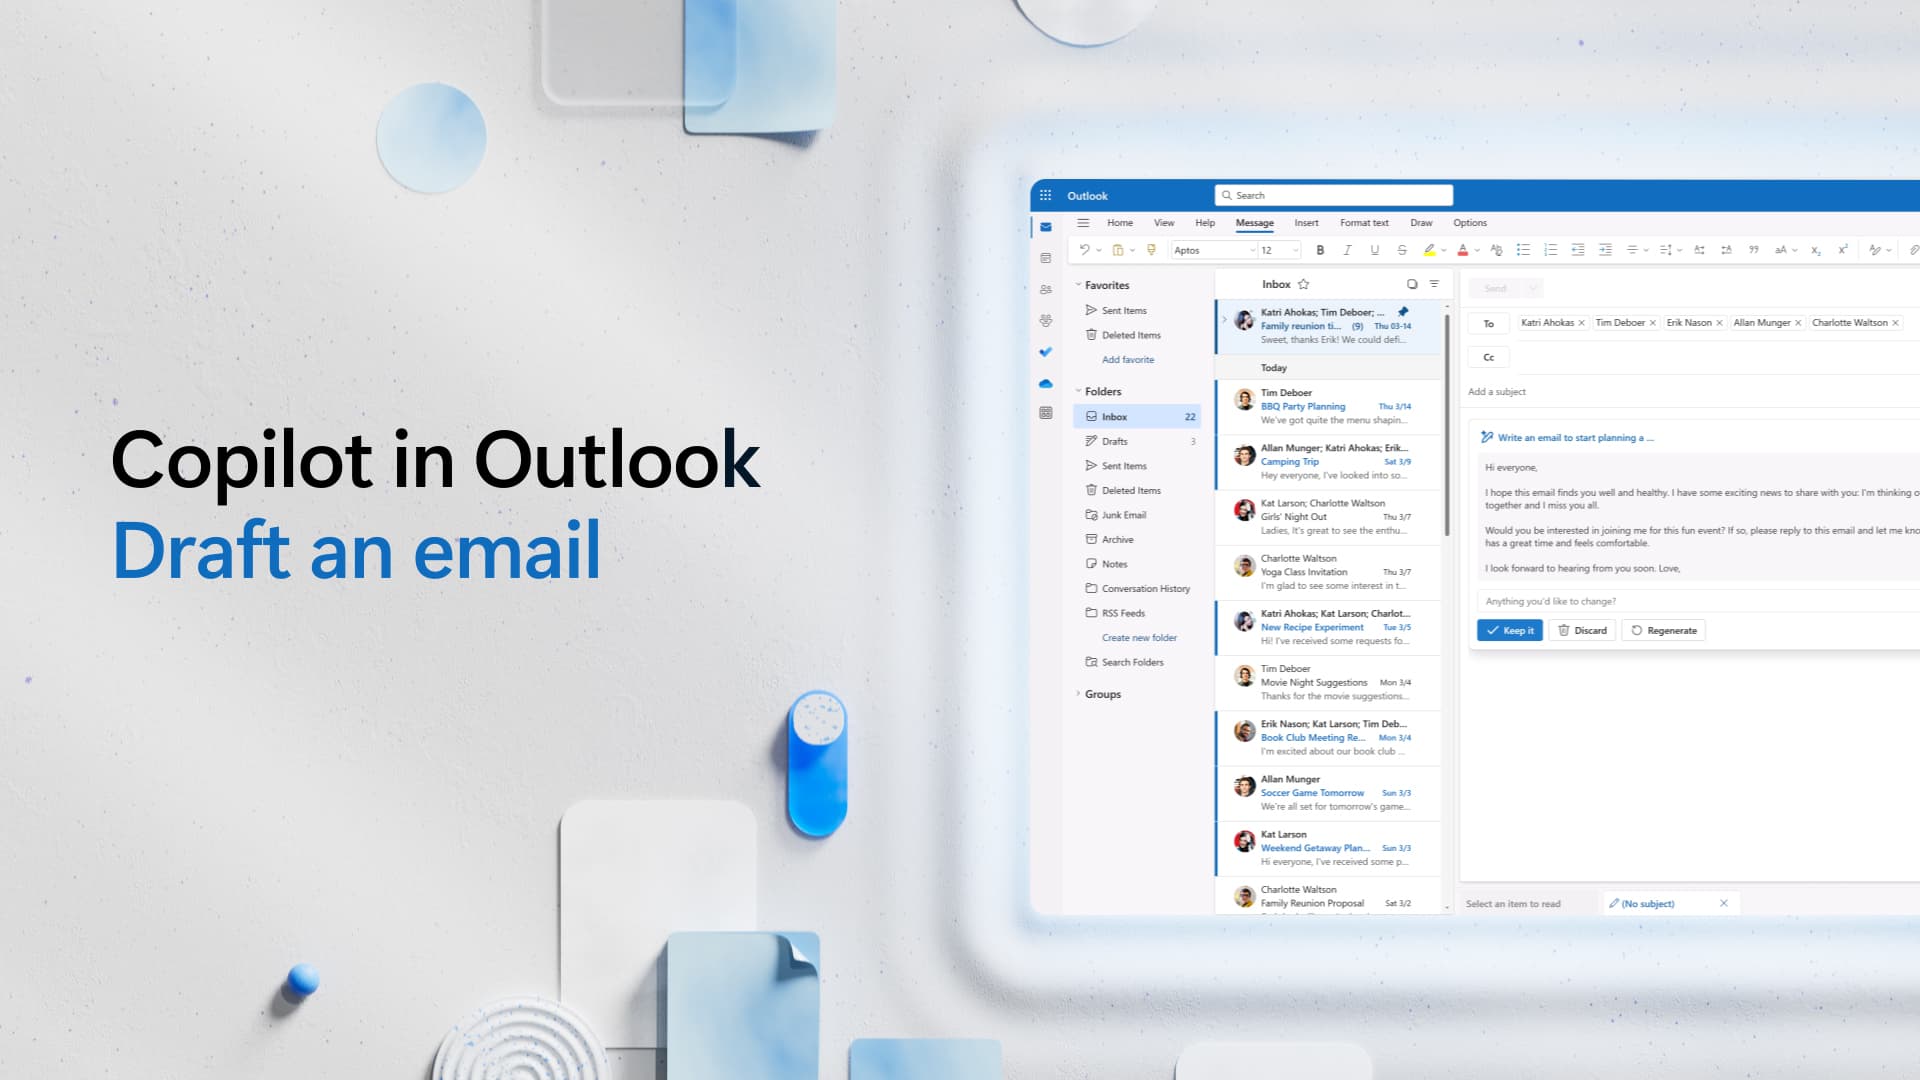
Task: Click Keep It button to accept draft
Action: point(1507,629)
